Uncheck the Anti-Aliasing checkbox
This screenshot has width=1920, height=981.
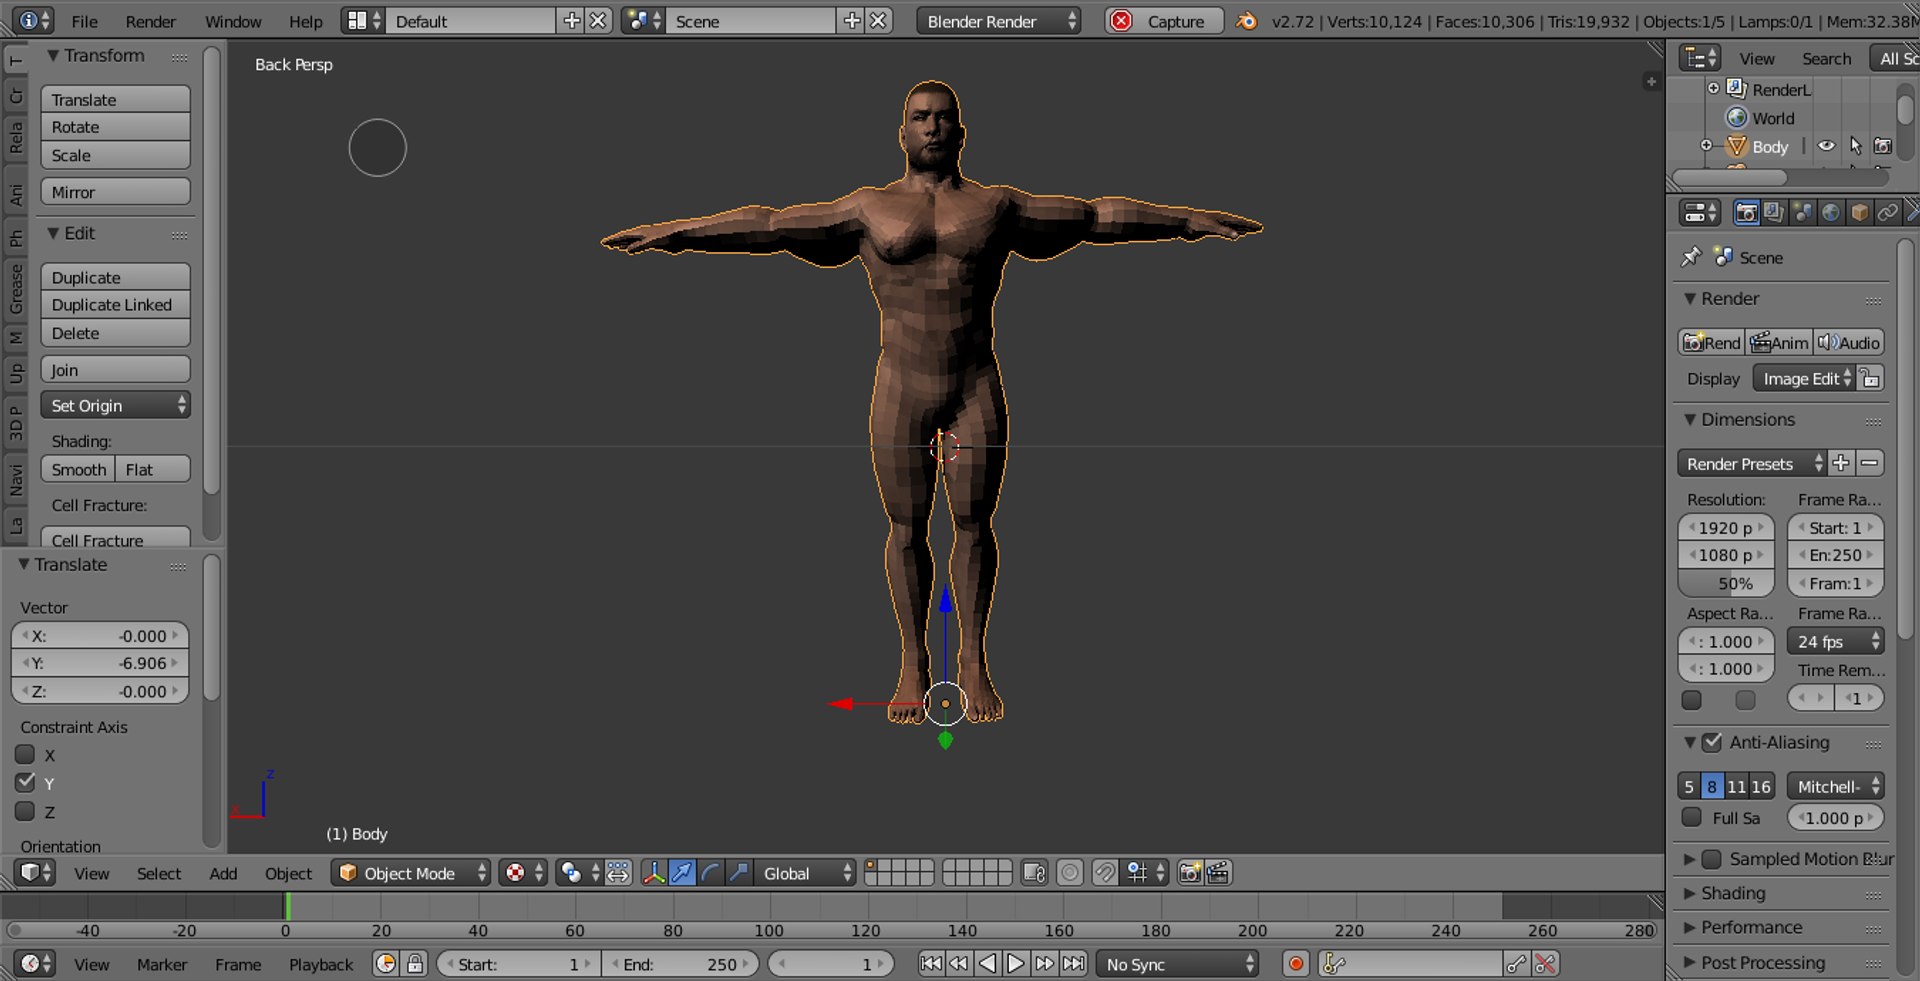(1712, 742)
